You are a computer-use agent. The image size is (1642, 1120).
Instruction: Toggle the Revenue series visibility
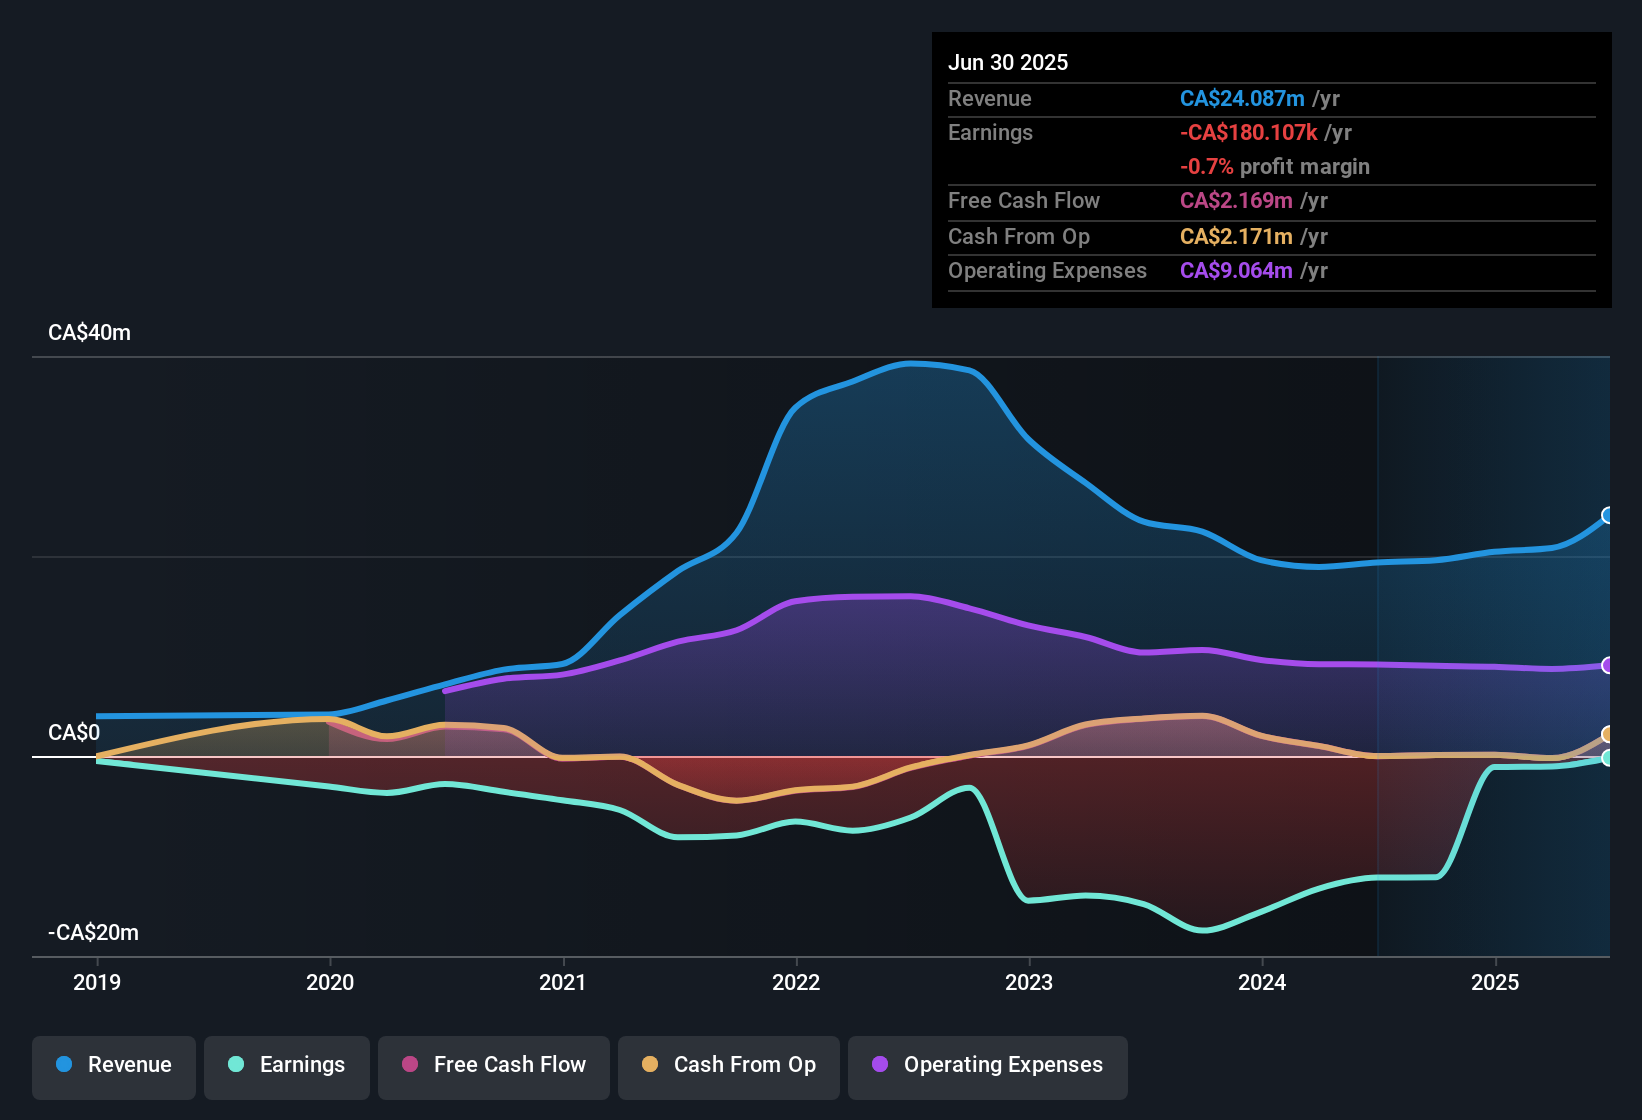(113, 1066)
